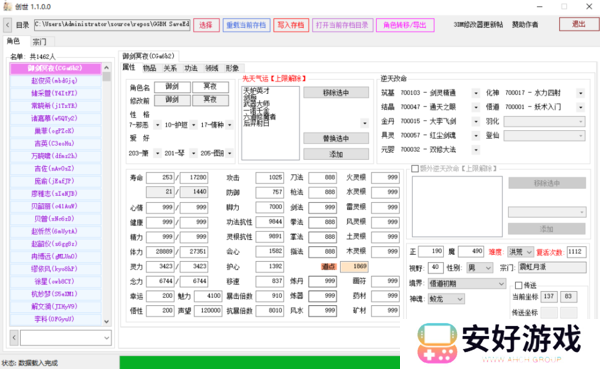Click the 复活次数 field showing 1112
Viewport: 600px width, 369px height.
click(x=576, y=251)
